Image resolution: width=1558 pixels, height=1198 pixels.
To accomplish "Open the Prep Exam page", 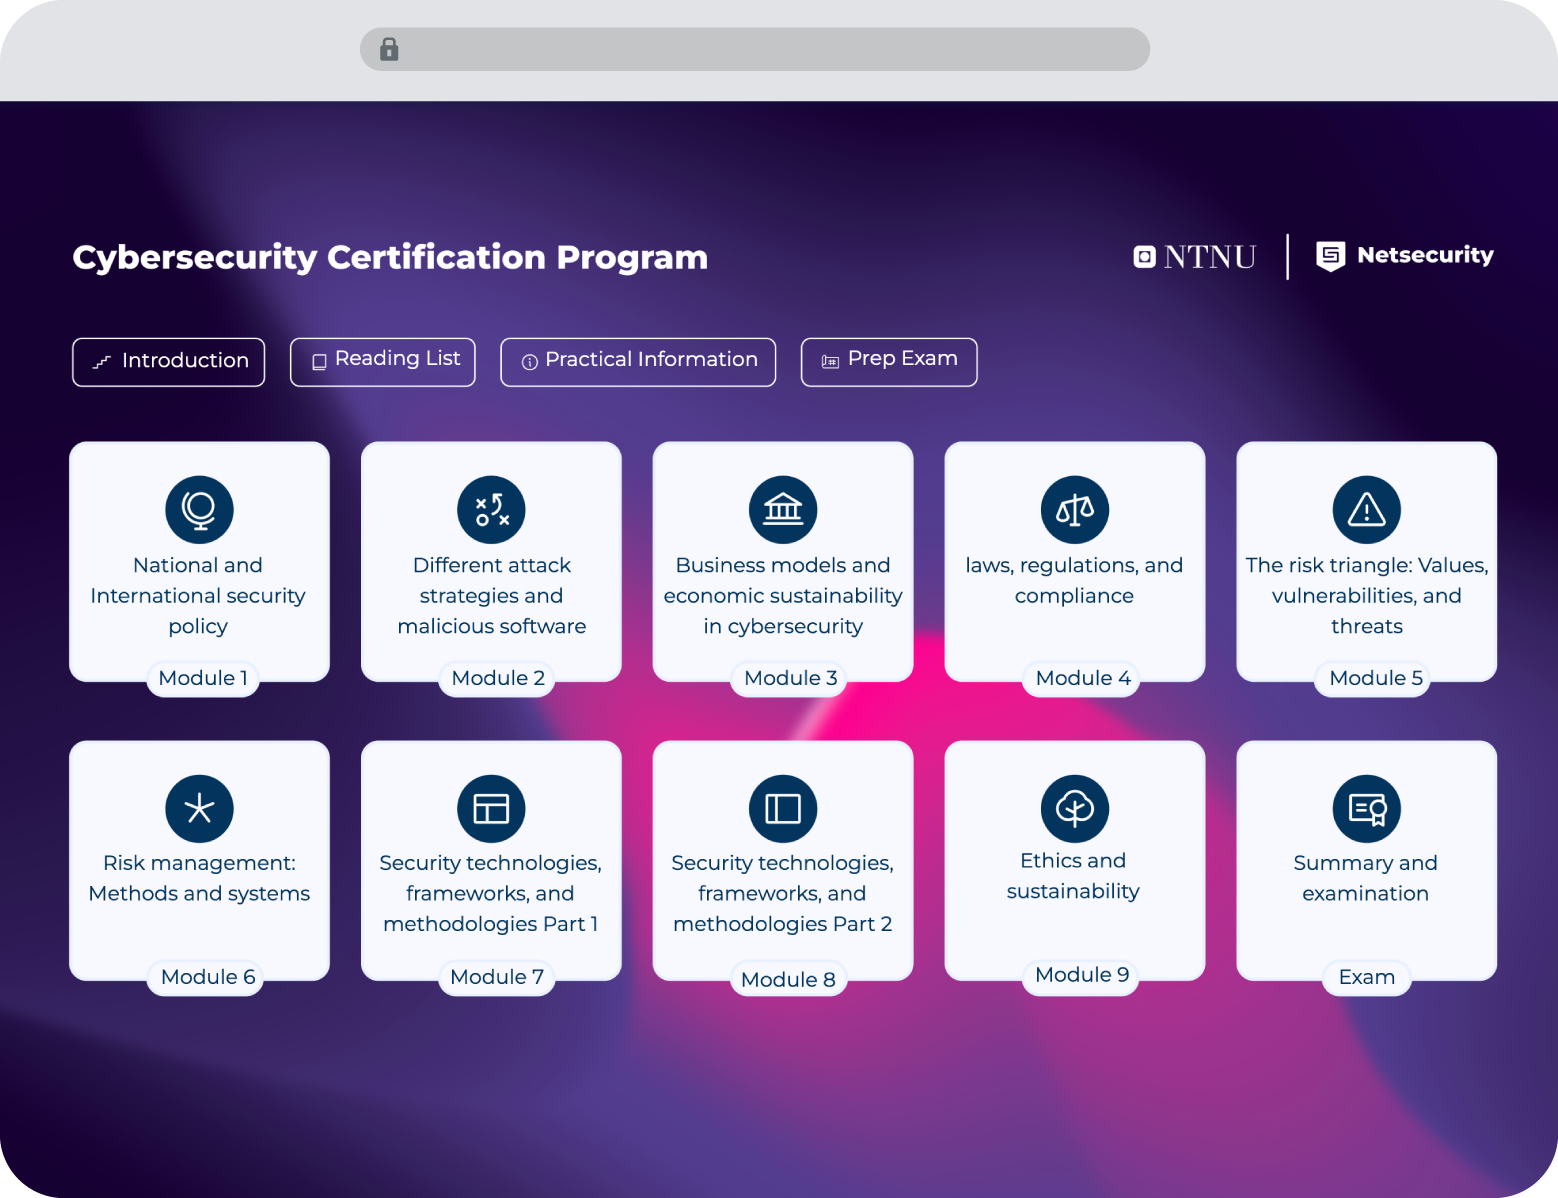I will (x=889, y=362).
